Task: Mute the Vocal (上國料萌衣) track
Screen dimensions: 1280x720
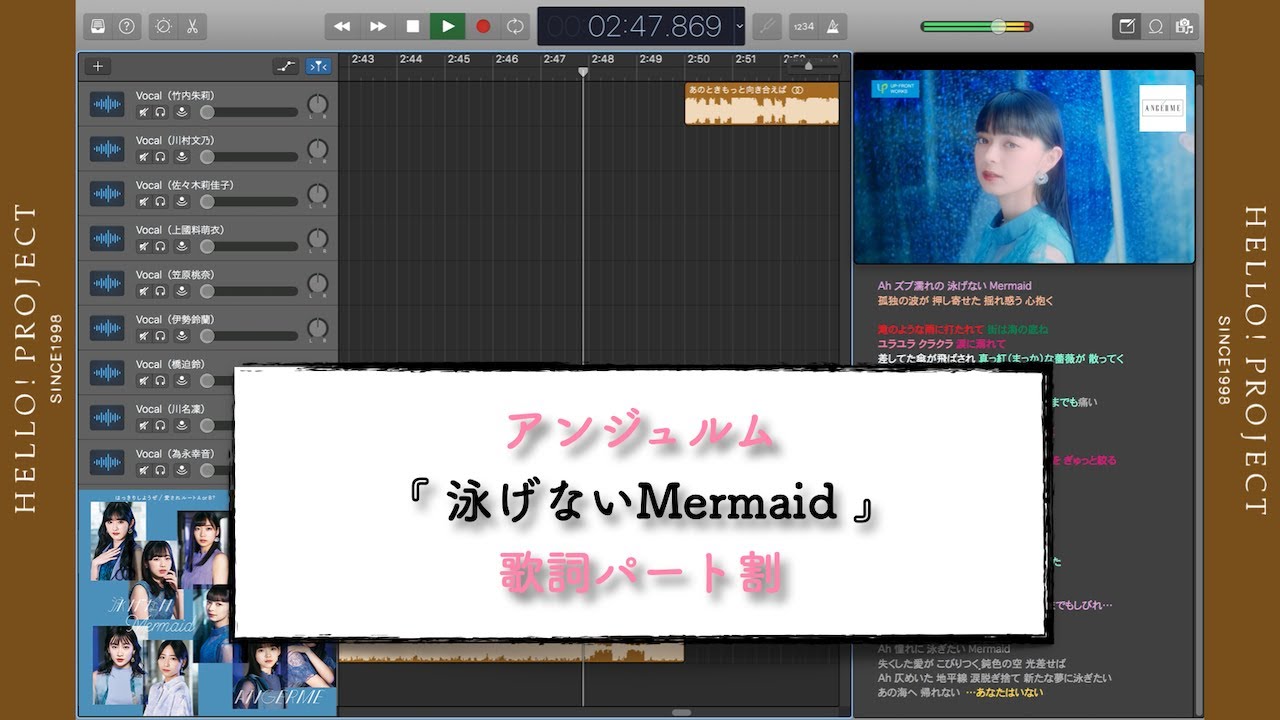Action: 144,246
